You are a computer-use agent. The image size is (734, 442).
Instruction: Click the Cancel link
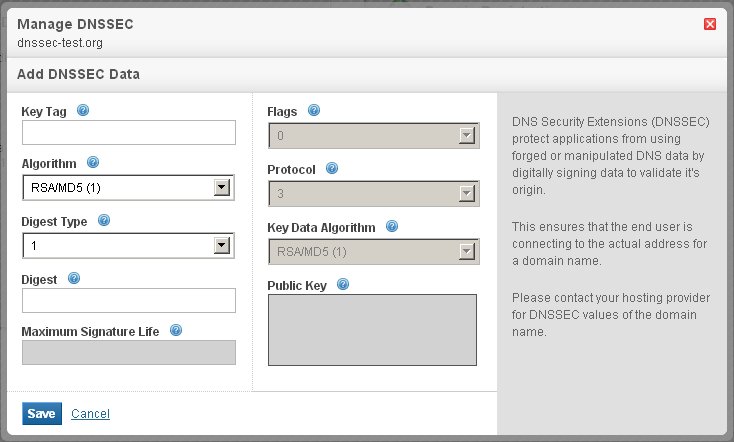(90, 414)
